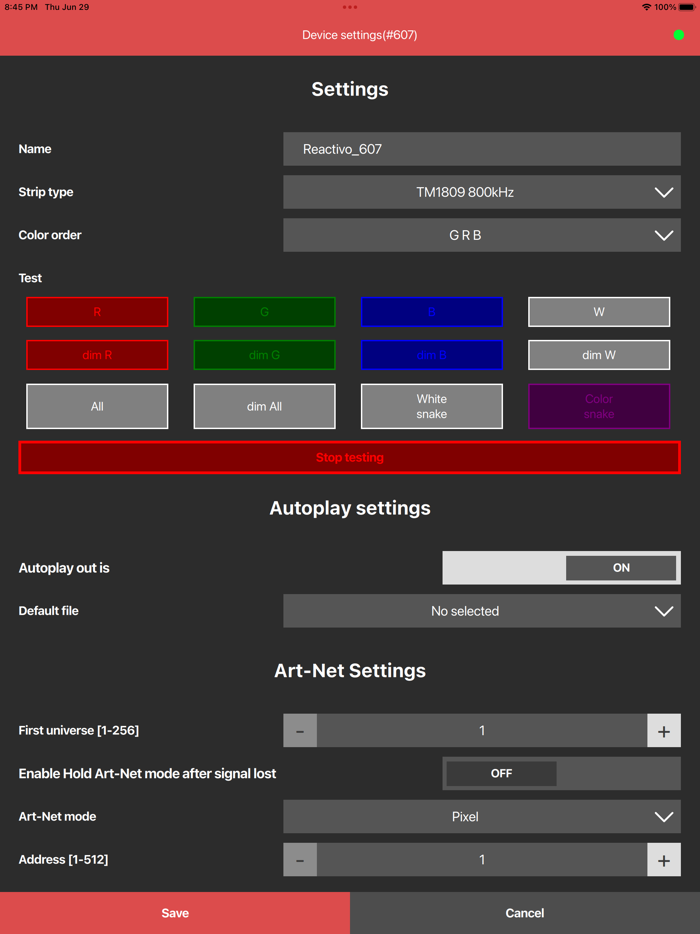
Task: Tap the battery indicator icon
Action: coord(687,7)
